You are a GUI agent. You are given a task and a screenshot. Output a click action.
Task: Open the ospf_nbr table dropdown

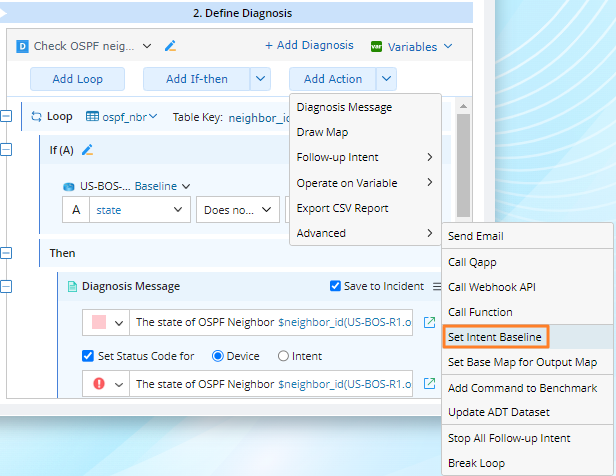click(153, 116)
